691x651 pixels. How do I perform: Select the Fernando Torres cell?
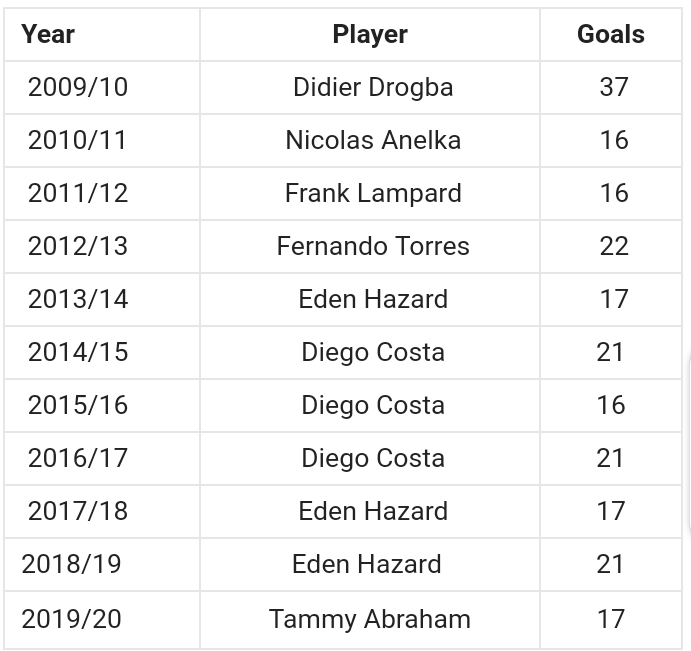[x=372, y=246]
